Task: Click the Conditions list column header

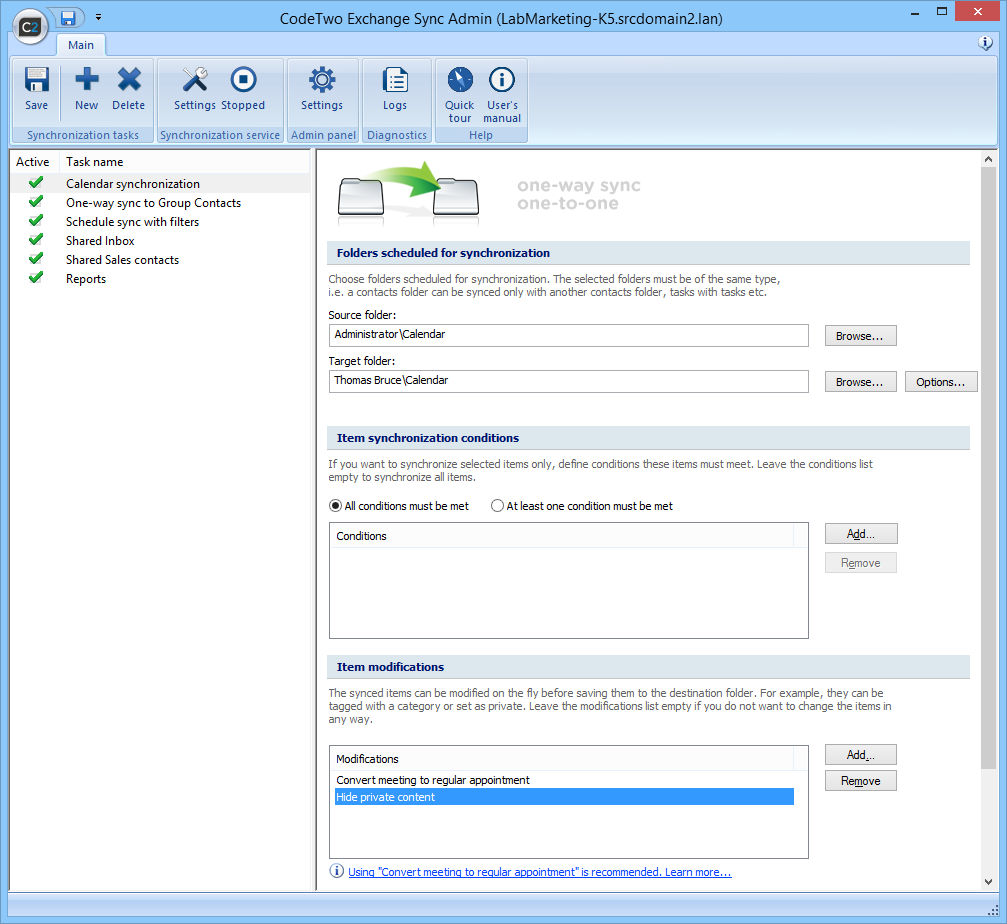Action: click(562, 536)
